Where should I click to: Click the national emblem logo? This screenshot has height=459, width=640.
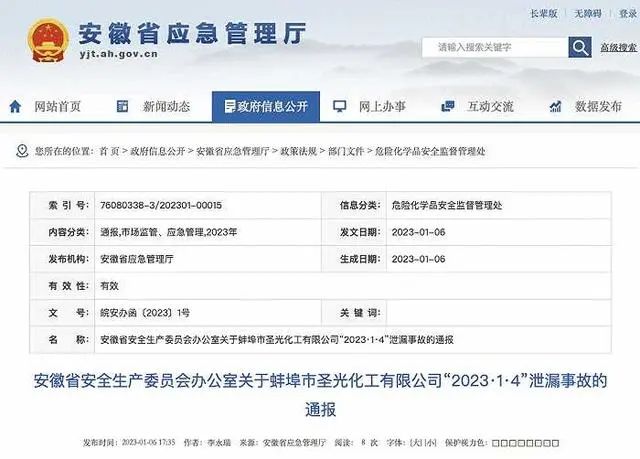tap(48, 40)
